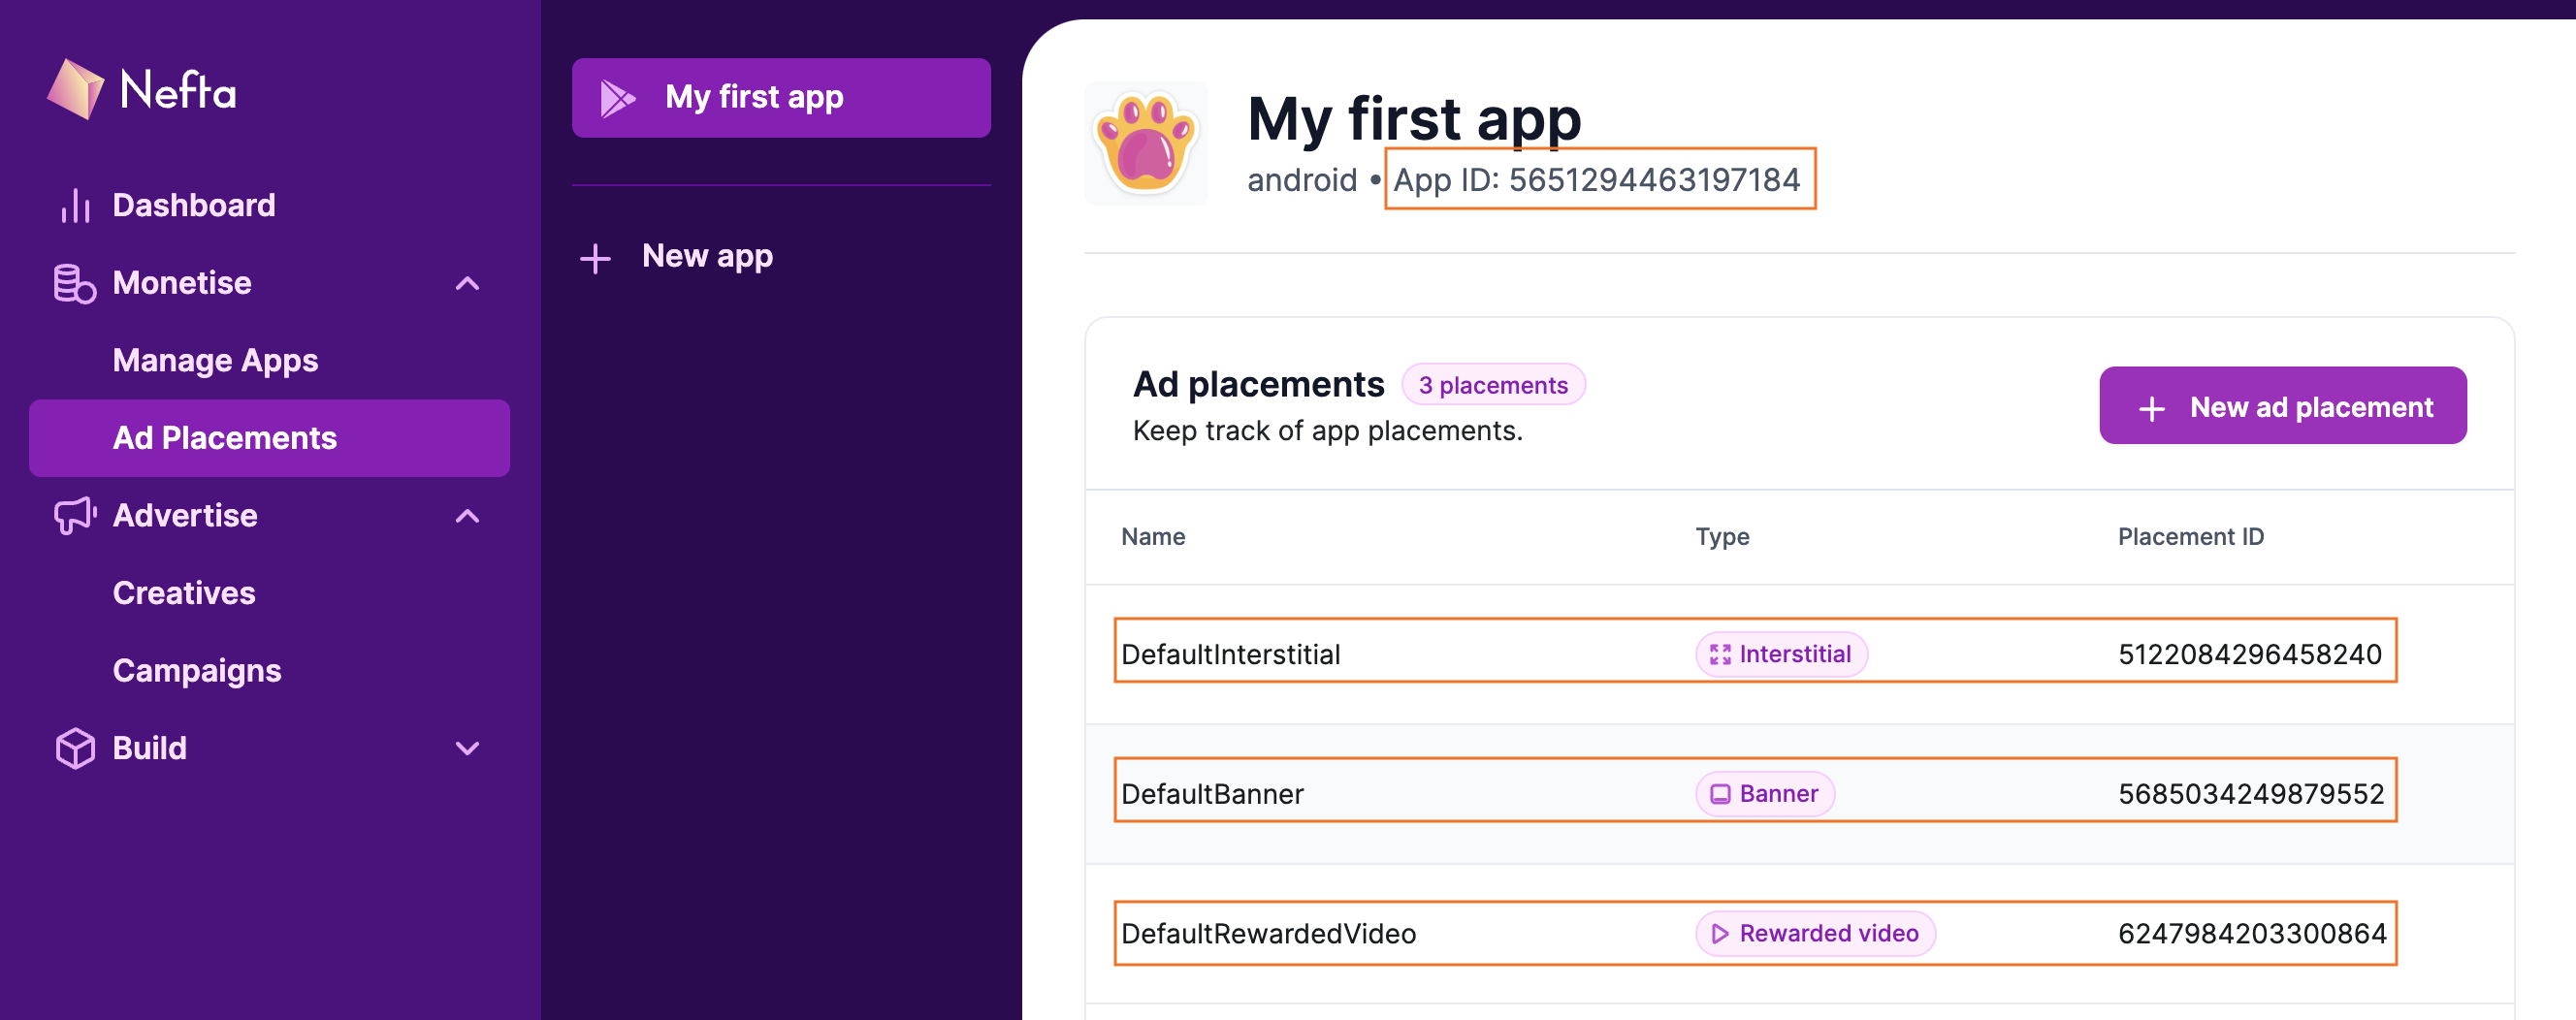Click the Monetise coins icon

pyautogui.click(x=74, y=283)
